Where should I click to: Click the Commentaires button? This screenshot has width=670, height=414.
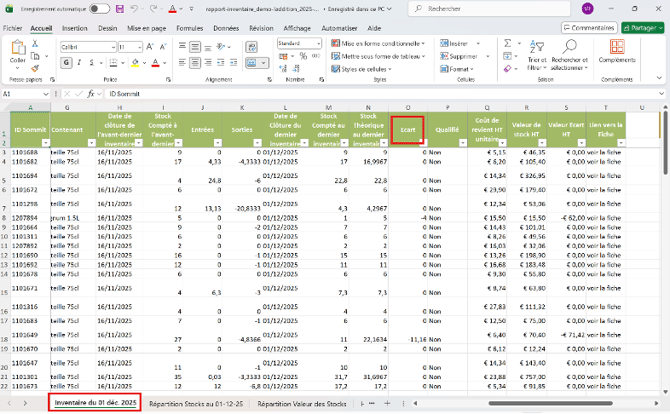[588, 28]
